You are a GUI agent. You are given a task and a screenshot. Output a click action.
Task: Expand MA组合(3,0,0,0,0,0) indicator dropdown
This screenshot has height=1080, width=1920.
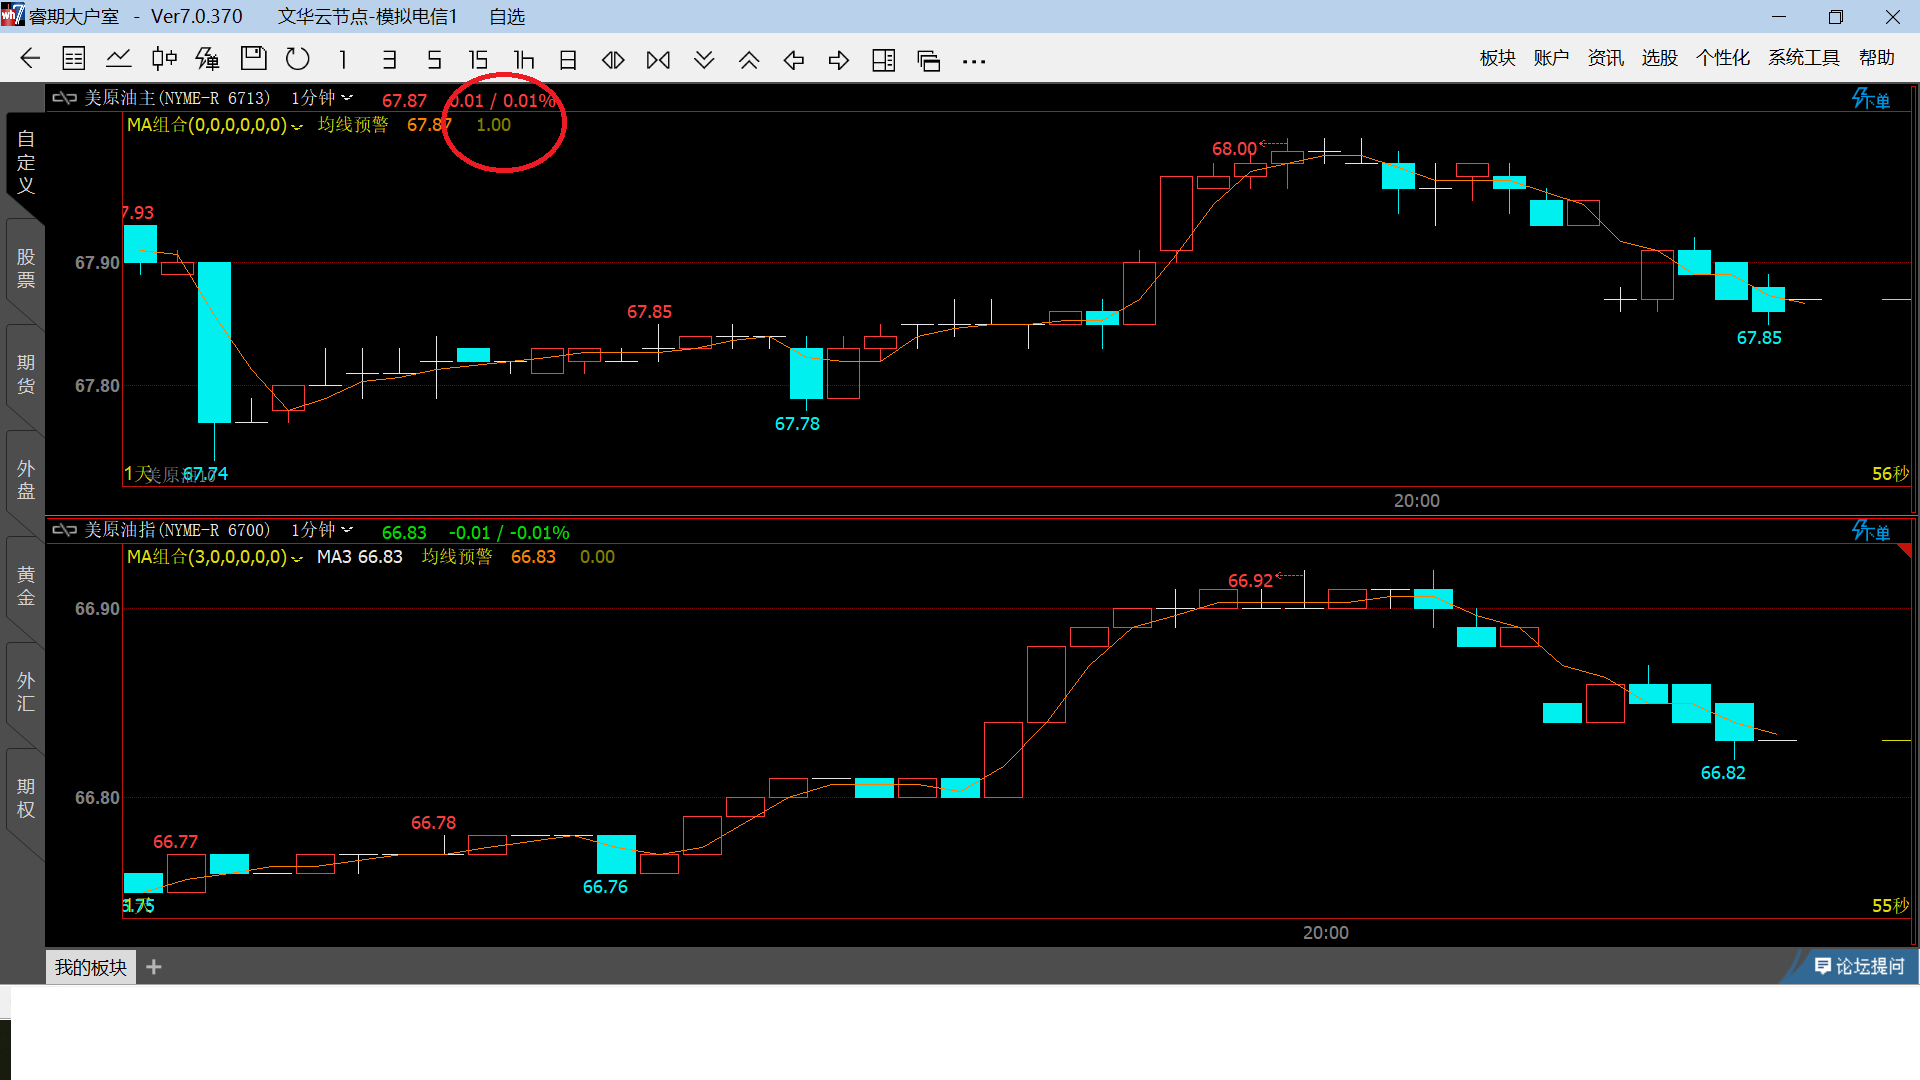click(x=297, y=558)
